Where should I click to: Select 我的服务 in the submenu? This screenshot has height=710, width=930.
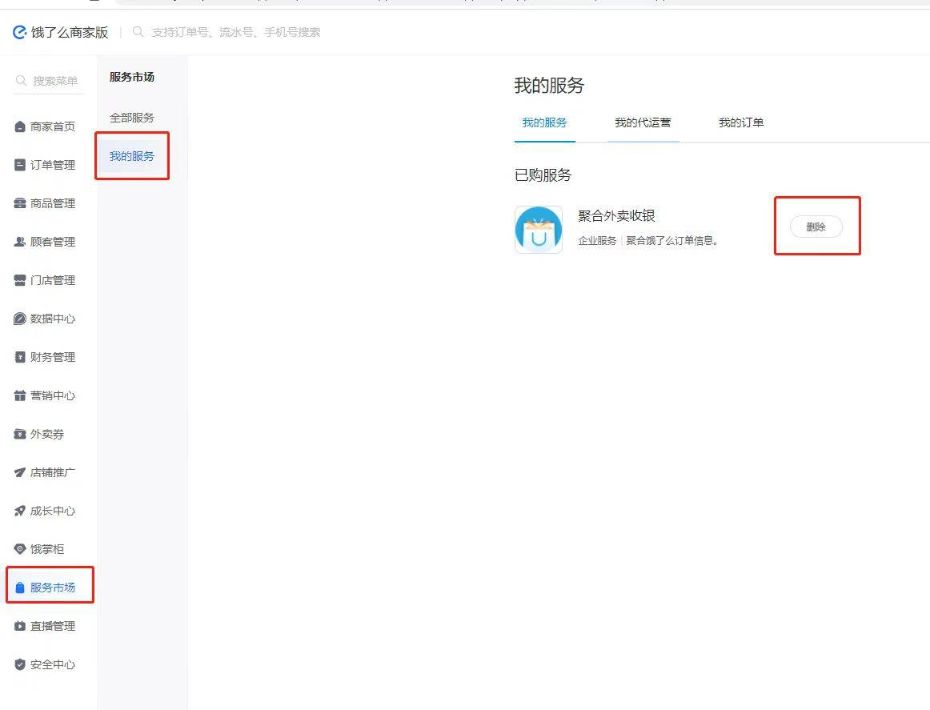click(x=132, y=156)
